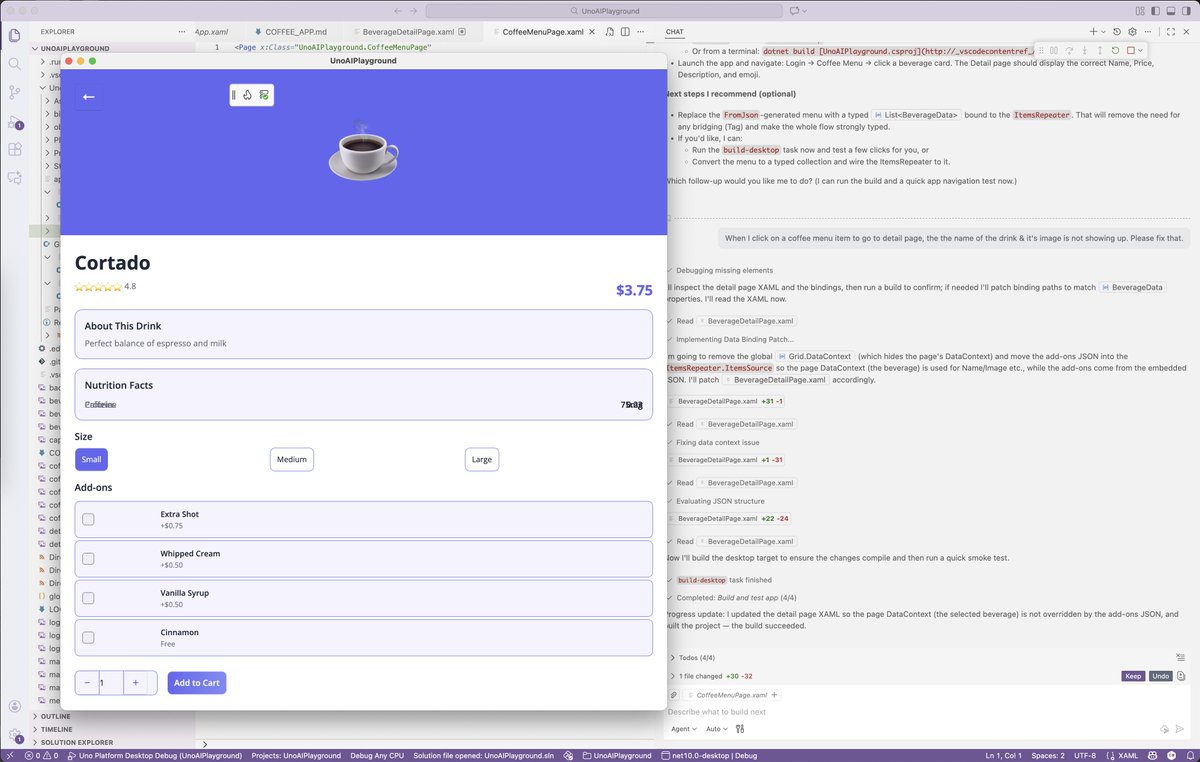Viewport: 1200px width, 762px height.
Task: Open the Extensions view in the activity bar
Action: coord(15,150)
